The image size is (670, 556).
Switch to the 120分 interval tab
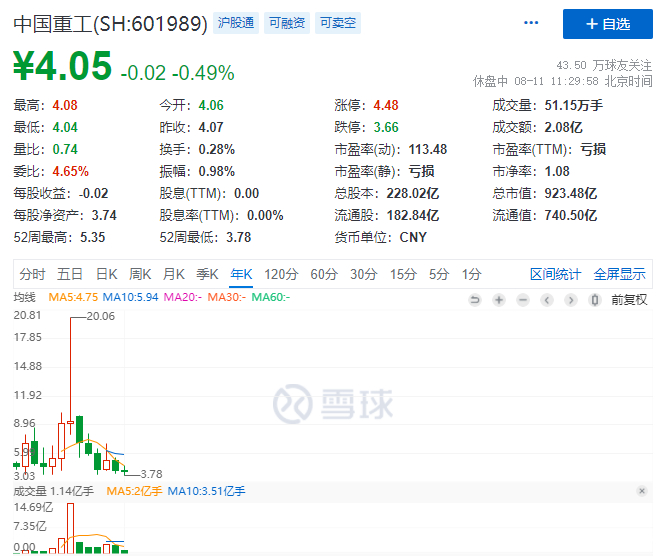tap(281, 274)
